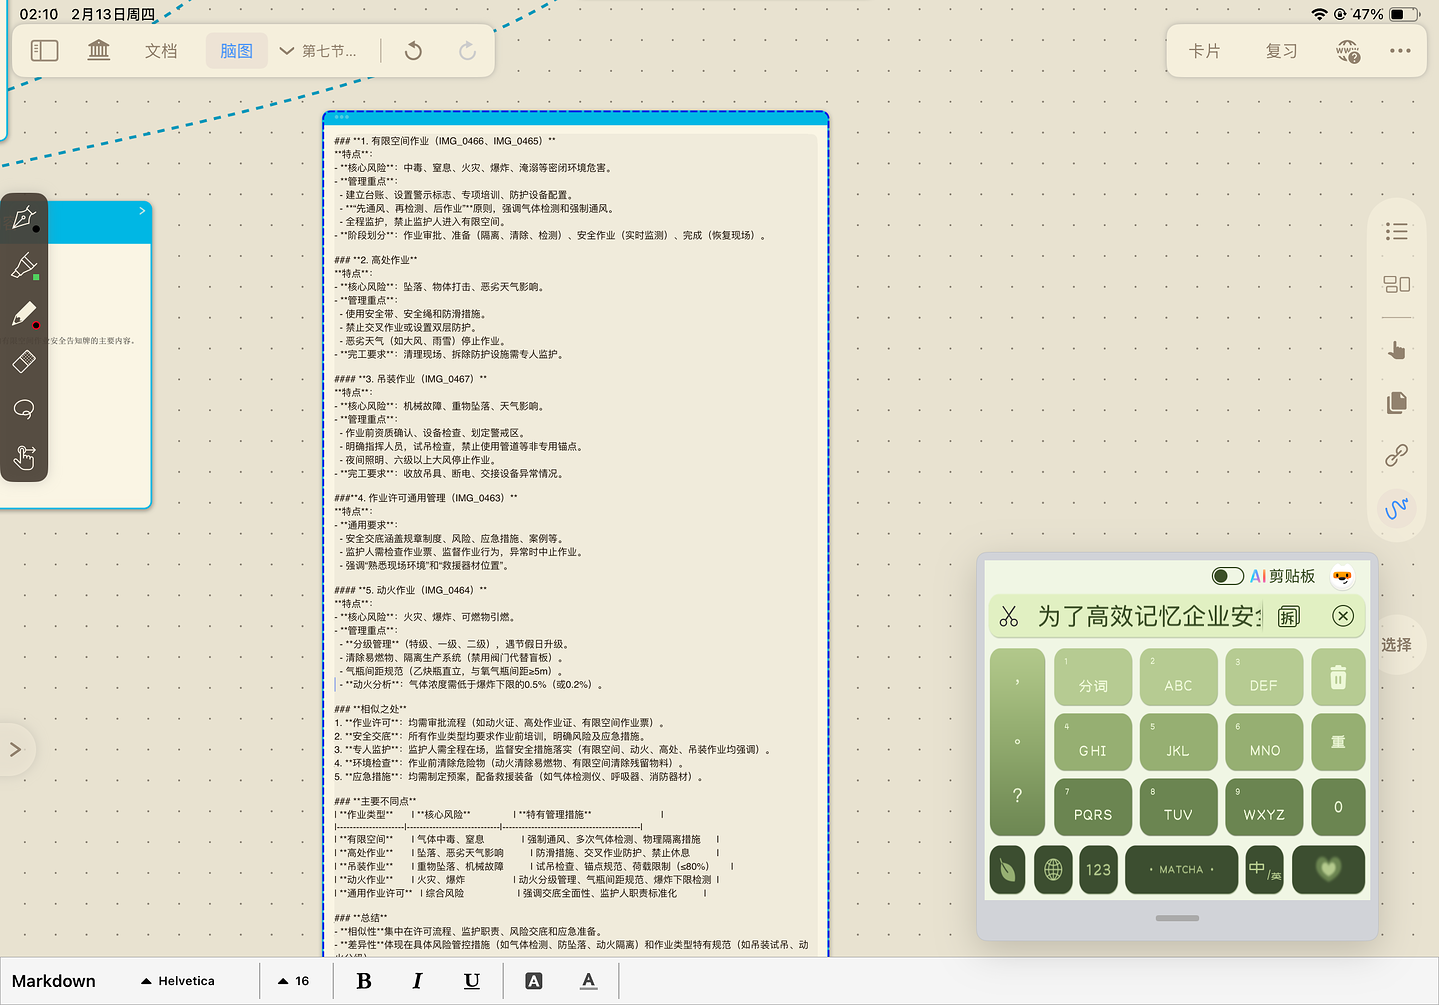Select the pointing hand tap mode icon
This screenshot has height=1005, width=1439.
point(1397,350)
